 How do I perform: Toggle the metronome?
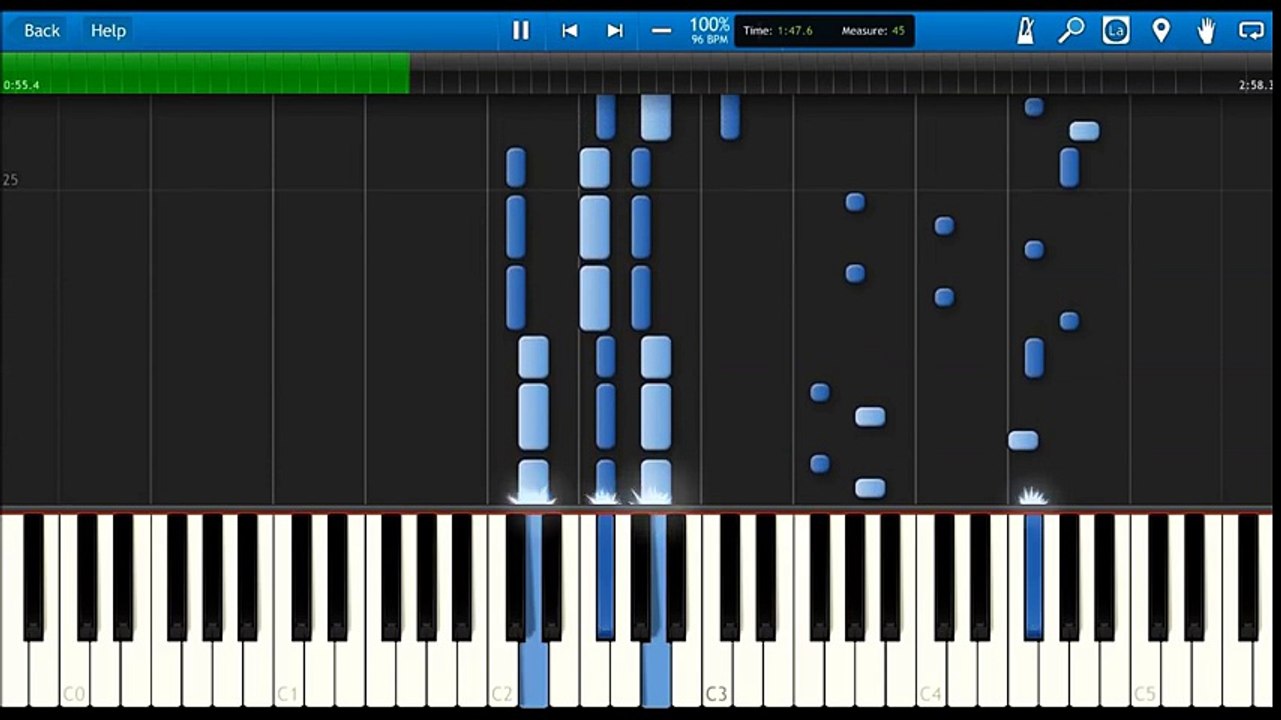click(x=1025, y=30)
